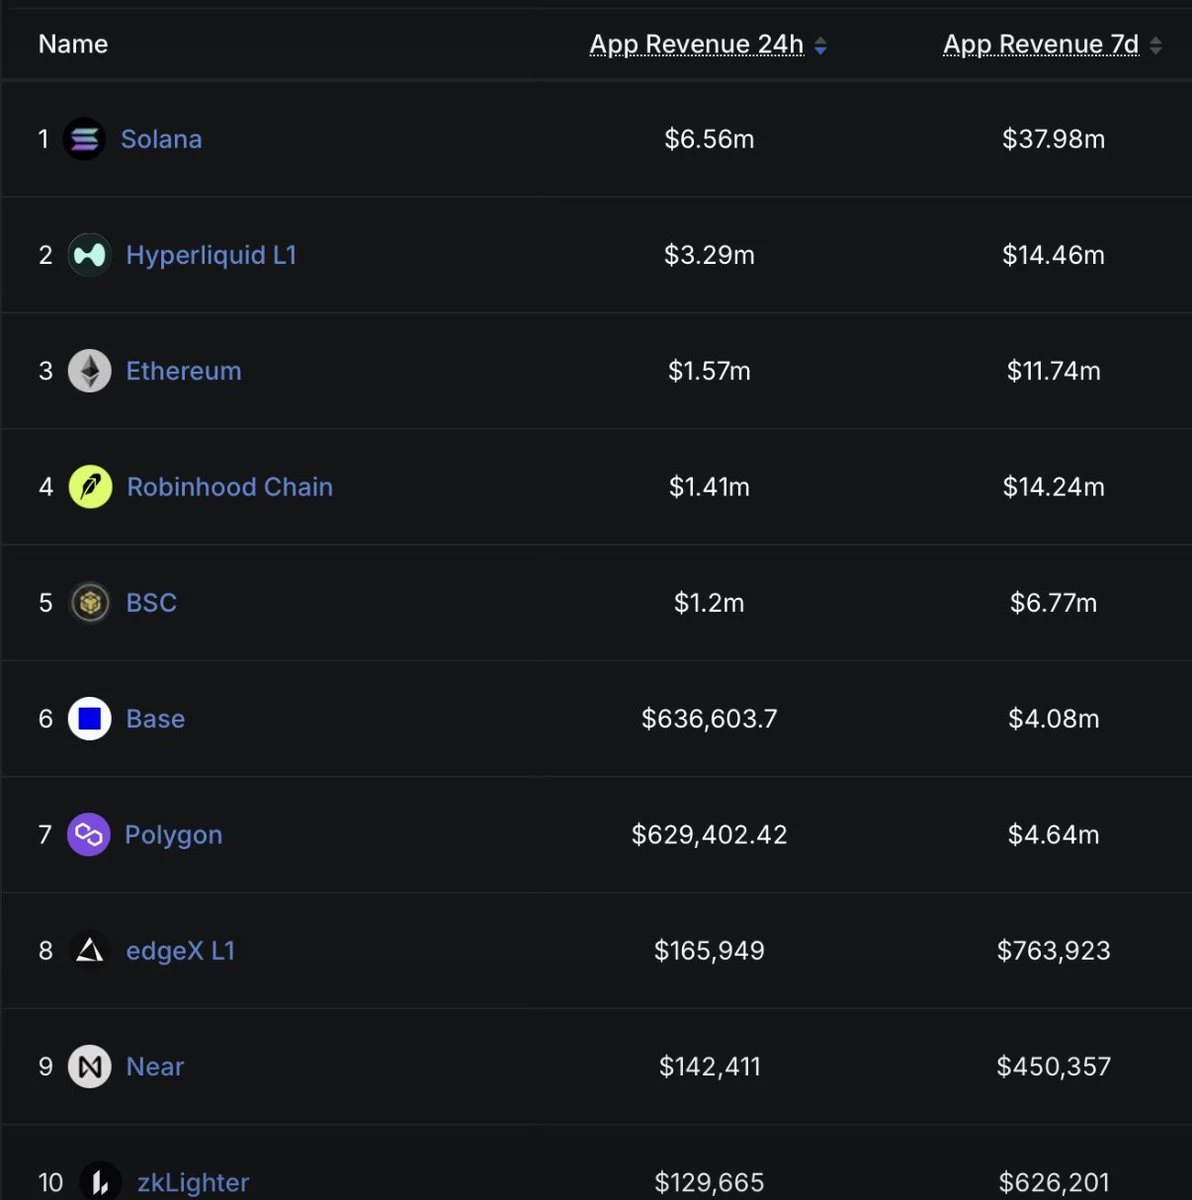Select the $629,402.42 revenue value
Viewport: 1192px width, 1200px height.
pyautogui.click(x=709, y=835)
